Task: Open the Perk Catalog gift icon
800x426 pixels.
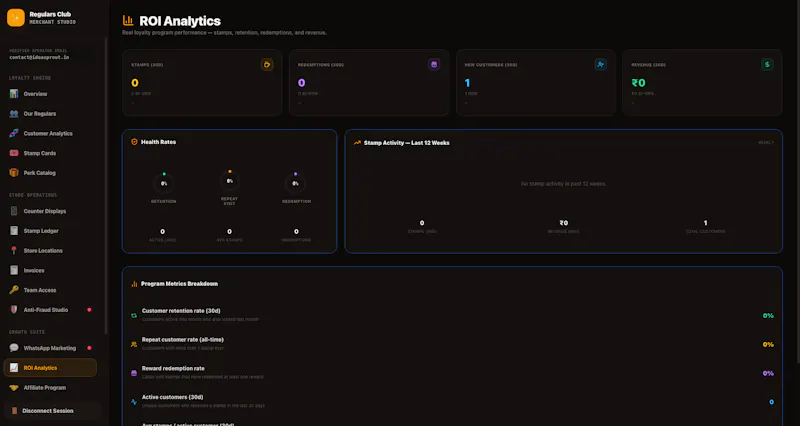Action: pyautogui.click(x=14, y=173)
